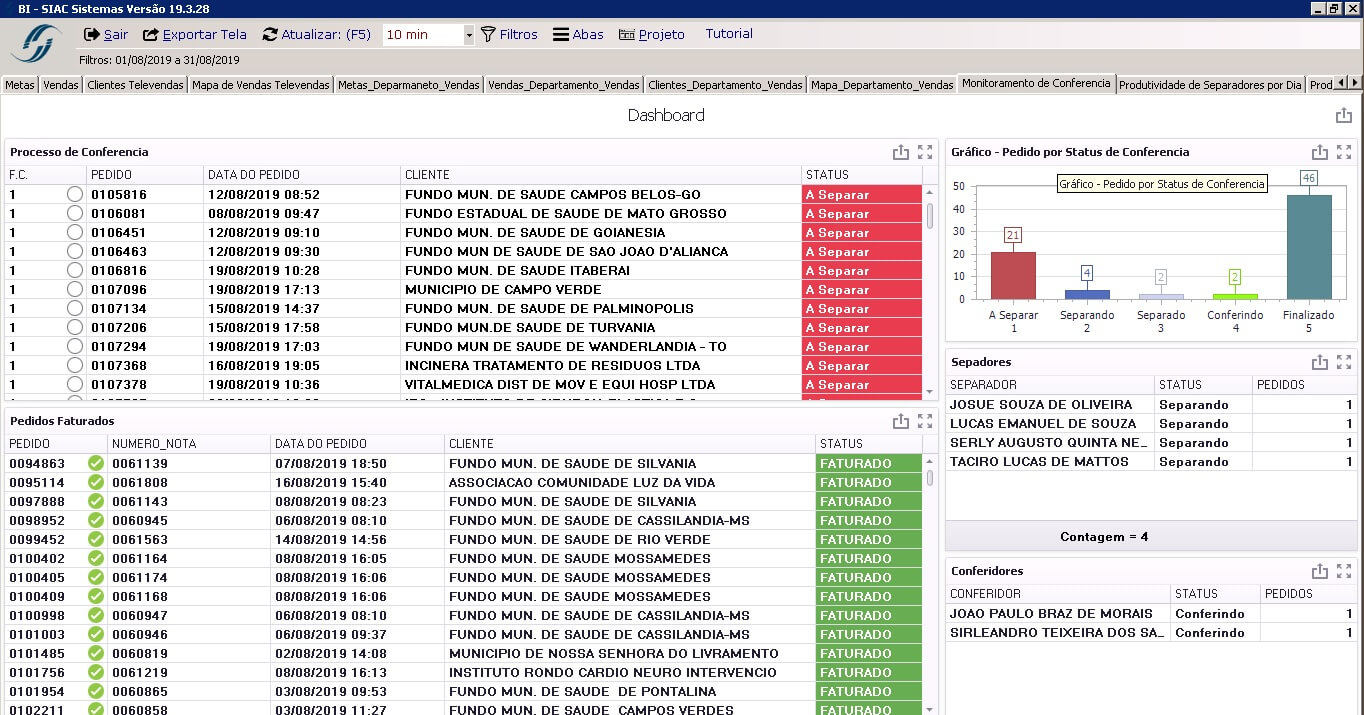The height and width of the screenshot is (715, 1364).
Task: Click green check icon for pedido 0098952
Action: (x=96, y=520)
